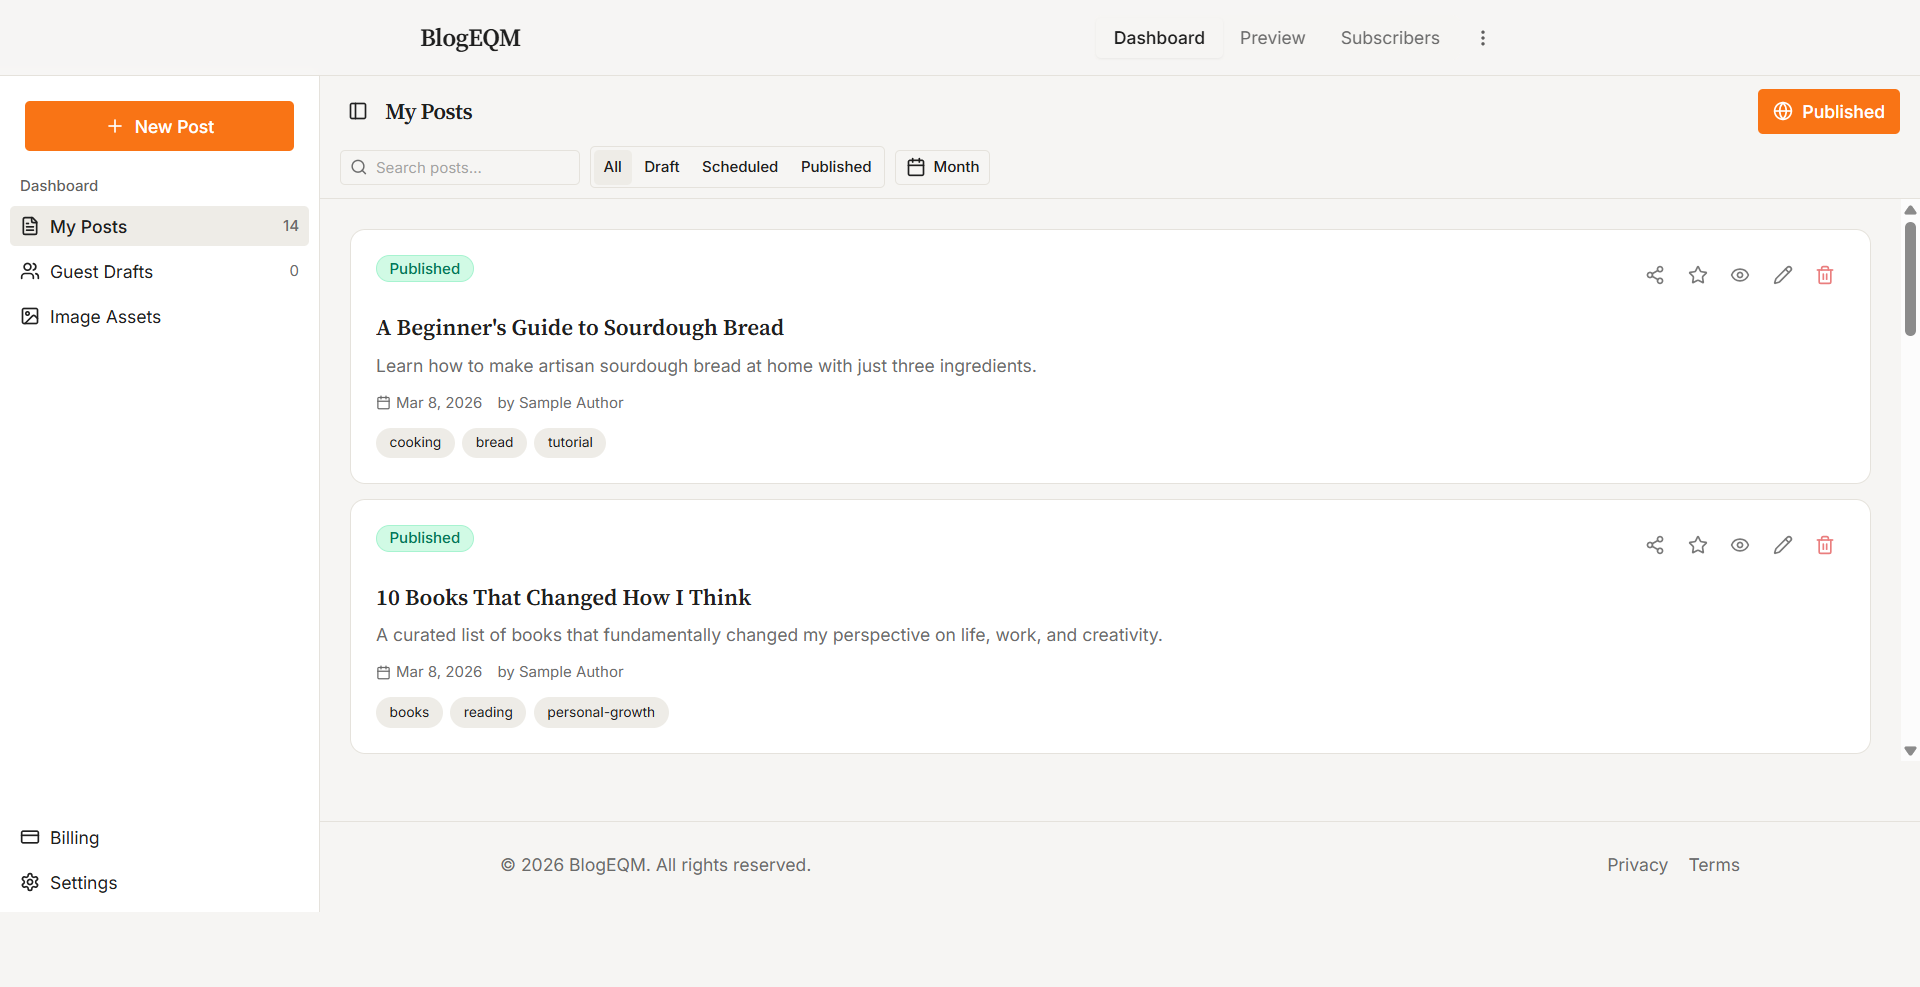1920x987 pixels.
Task: Open '10 Books That Changed How I Think' title
Action: [563, 598]
